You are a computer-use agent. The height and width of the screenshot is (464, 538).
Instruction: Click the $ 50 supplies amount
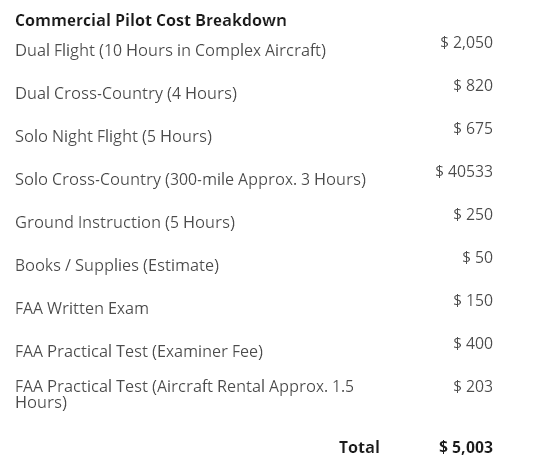[477, 257]
